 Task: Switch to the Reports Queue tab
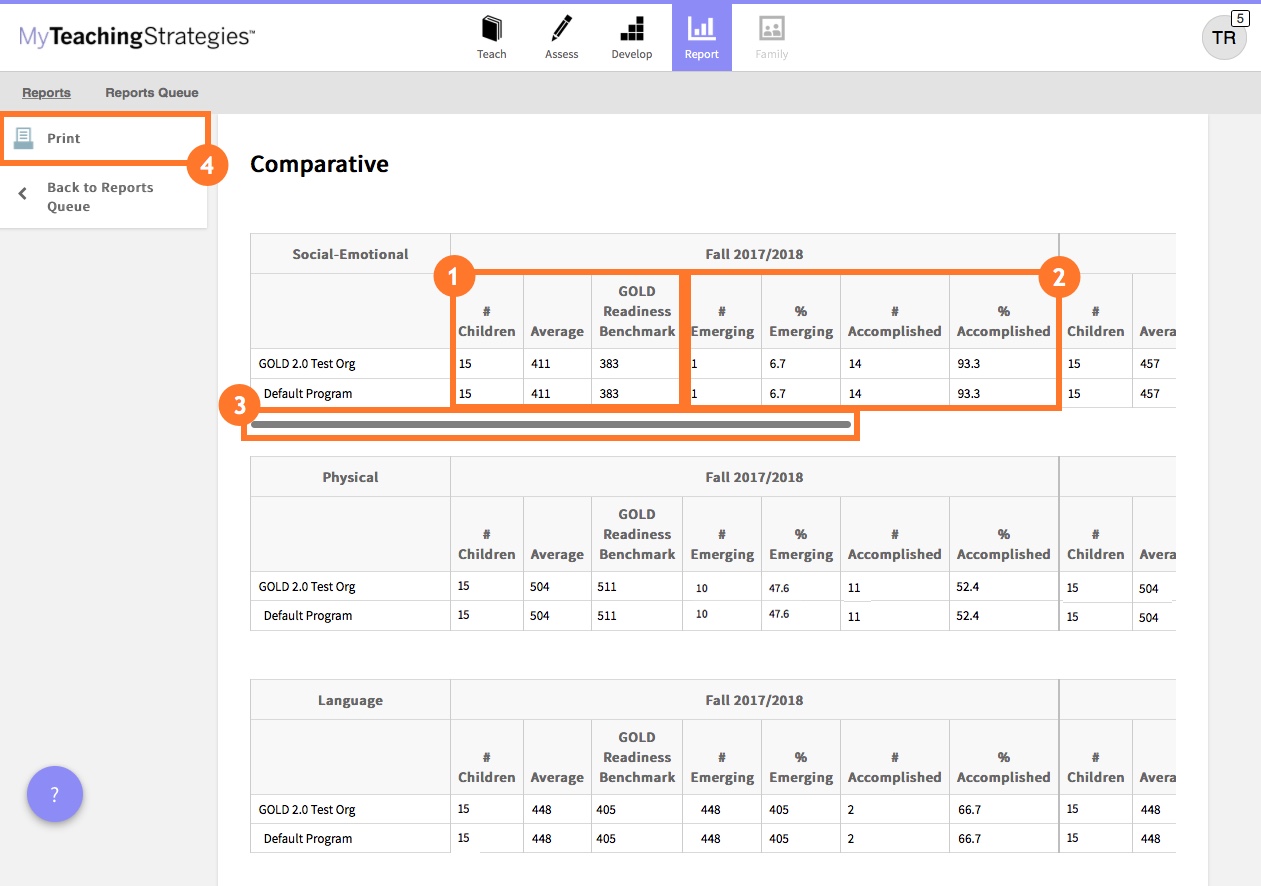pos(151,92)
